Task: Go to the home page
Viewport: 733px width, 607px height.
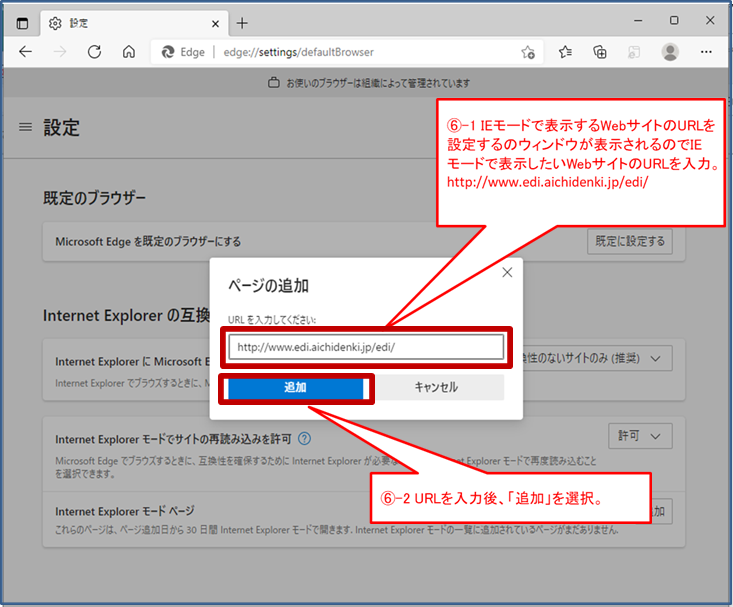Action: pos(129,51)
